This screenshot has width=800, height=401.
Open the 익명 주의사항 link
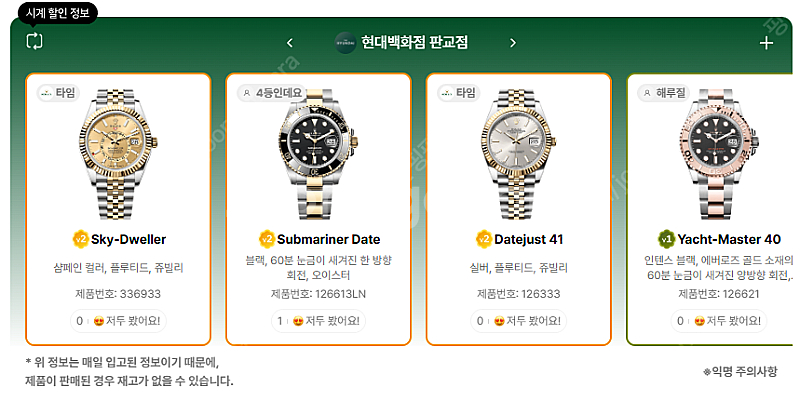pyautogui.click(x=740, y=371)
